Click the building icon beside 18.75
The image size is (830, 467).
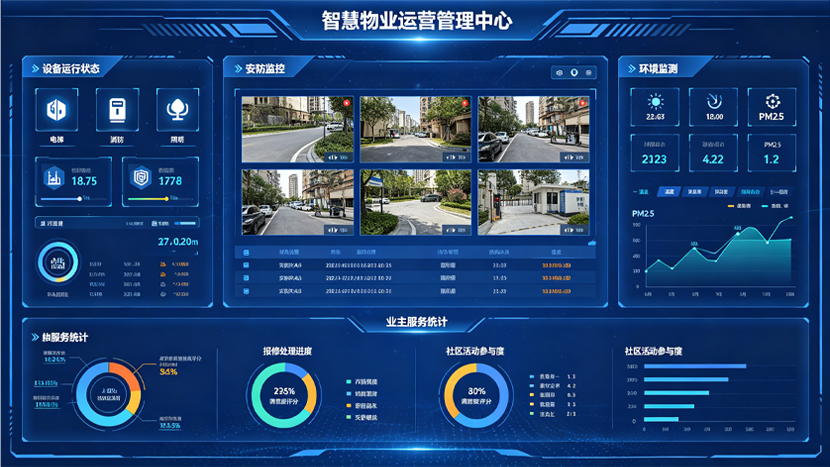click(x=54, y=176)
